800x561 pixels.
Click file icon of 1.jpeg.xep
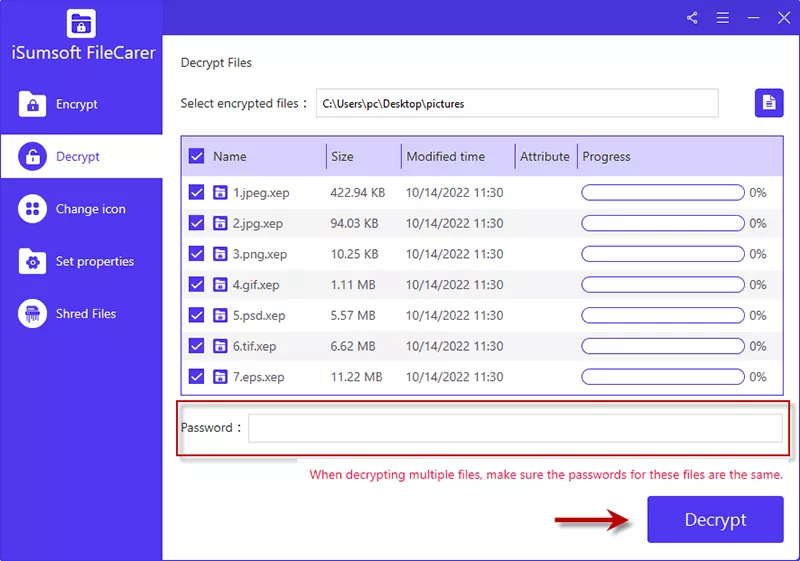(x=220, y=193)
